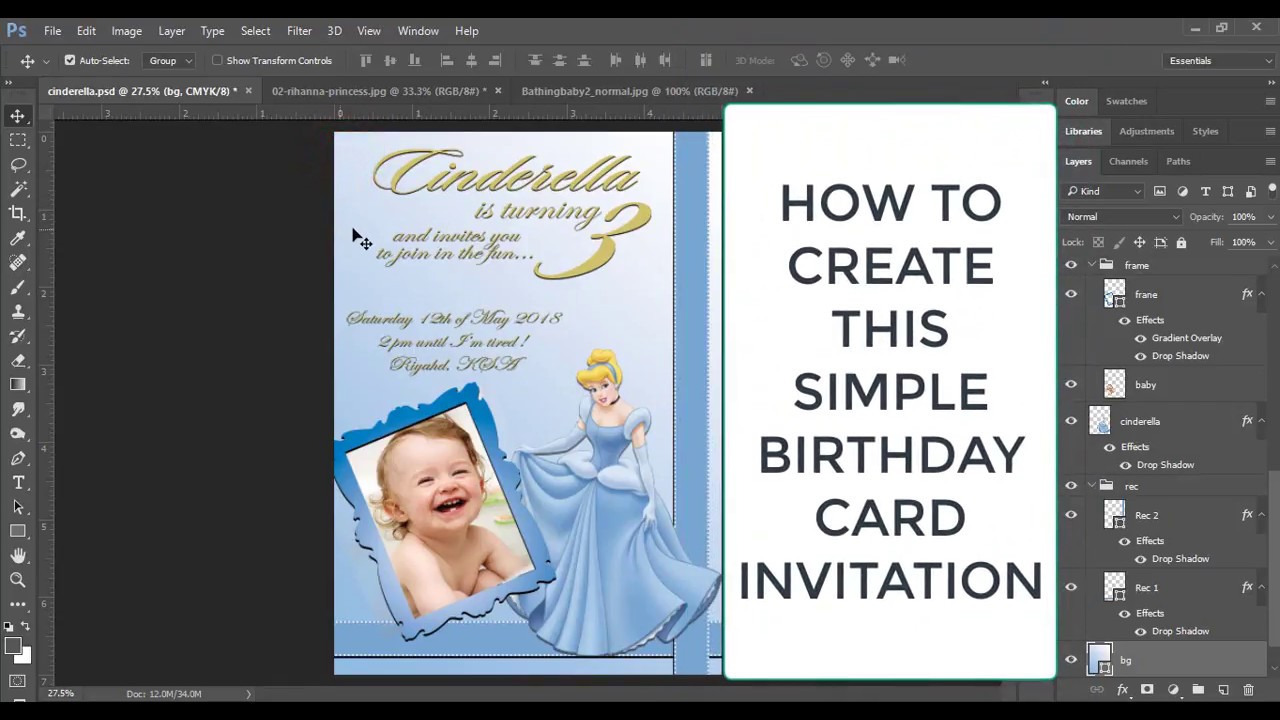Hide the cinderella layer
This screenshot has height=720, width=1280.
[1071, 421]
